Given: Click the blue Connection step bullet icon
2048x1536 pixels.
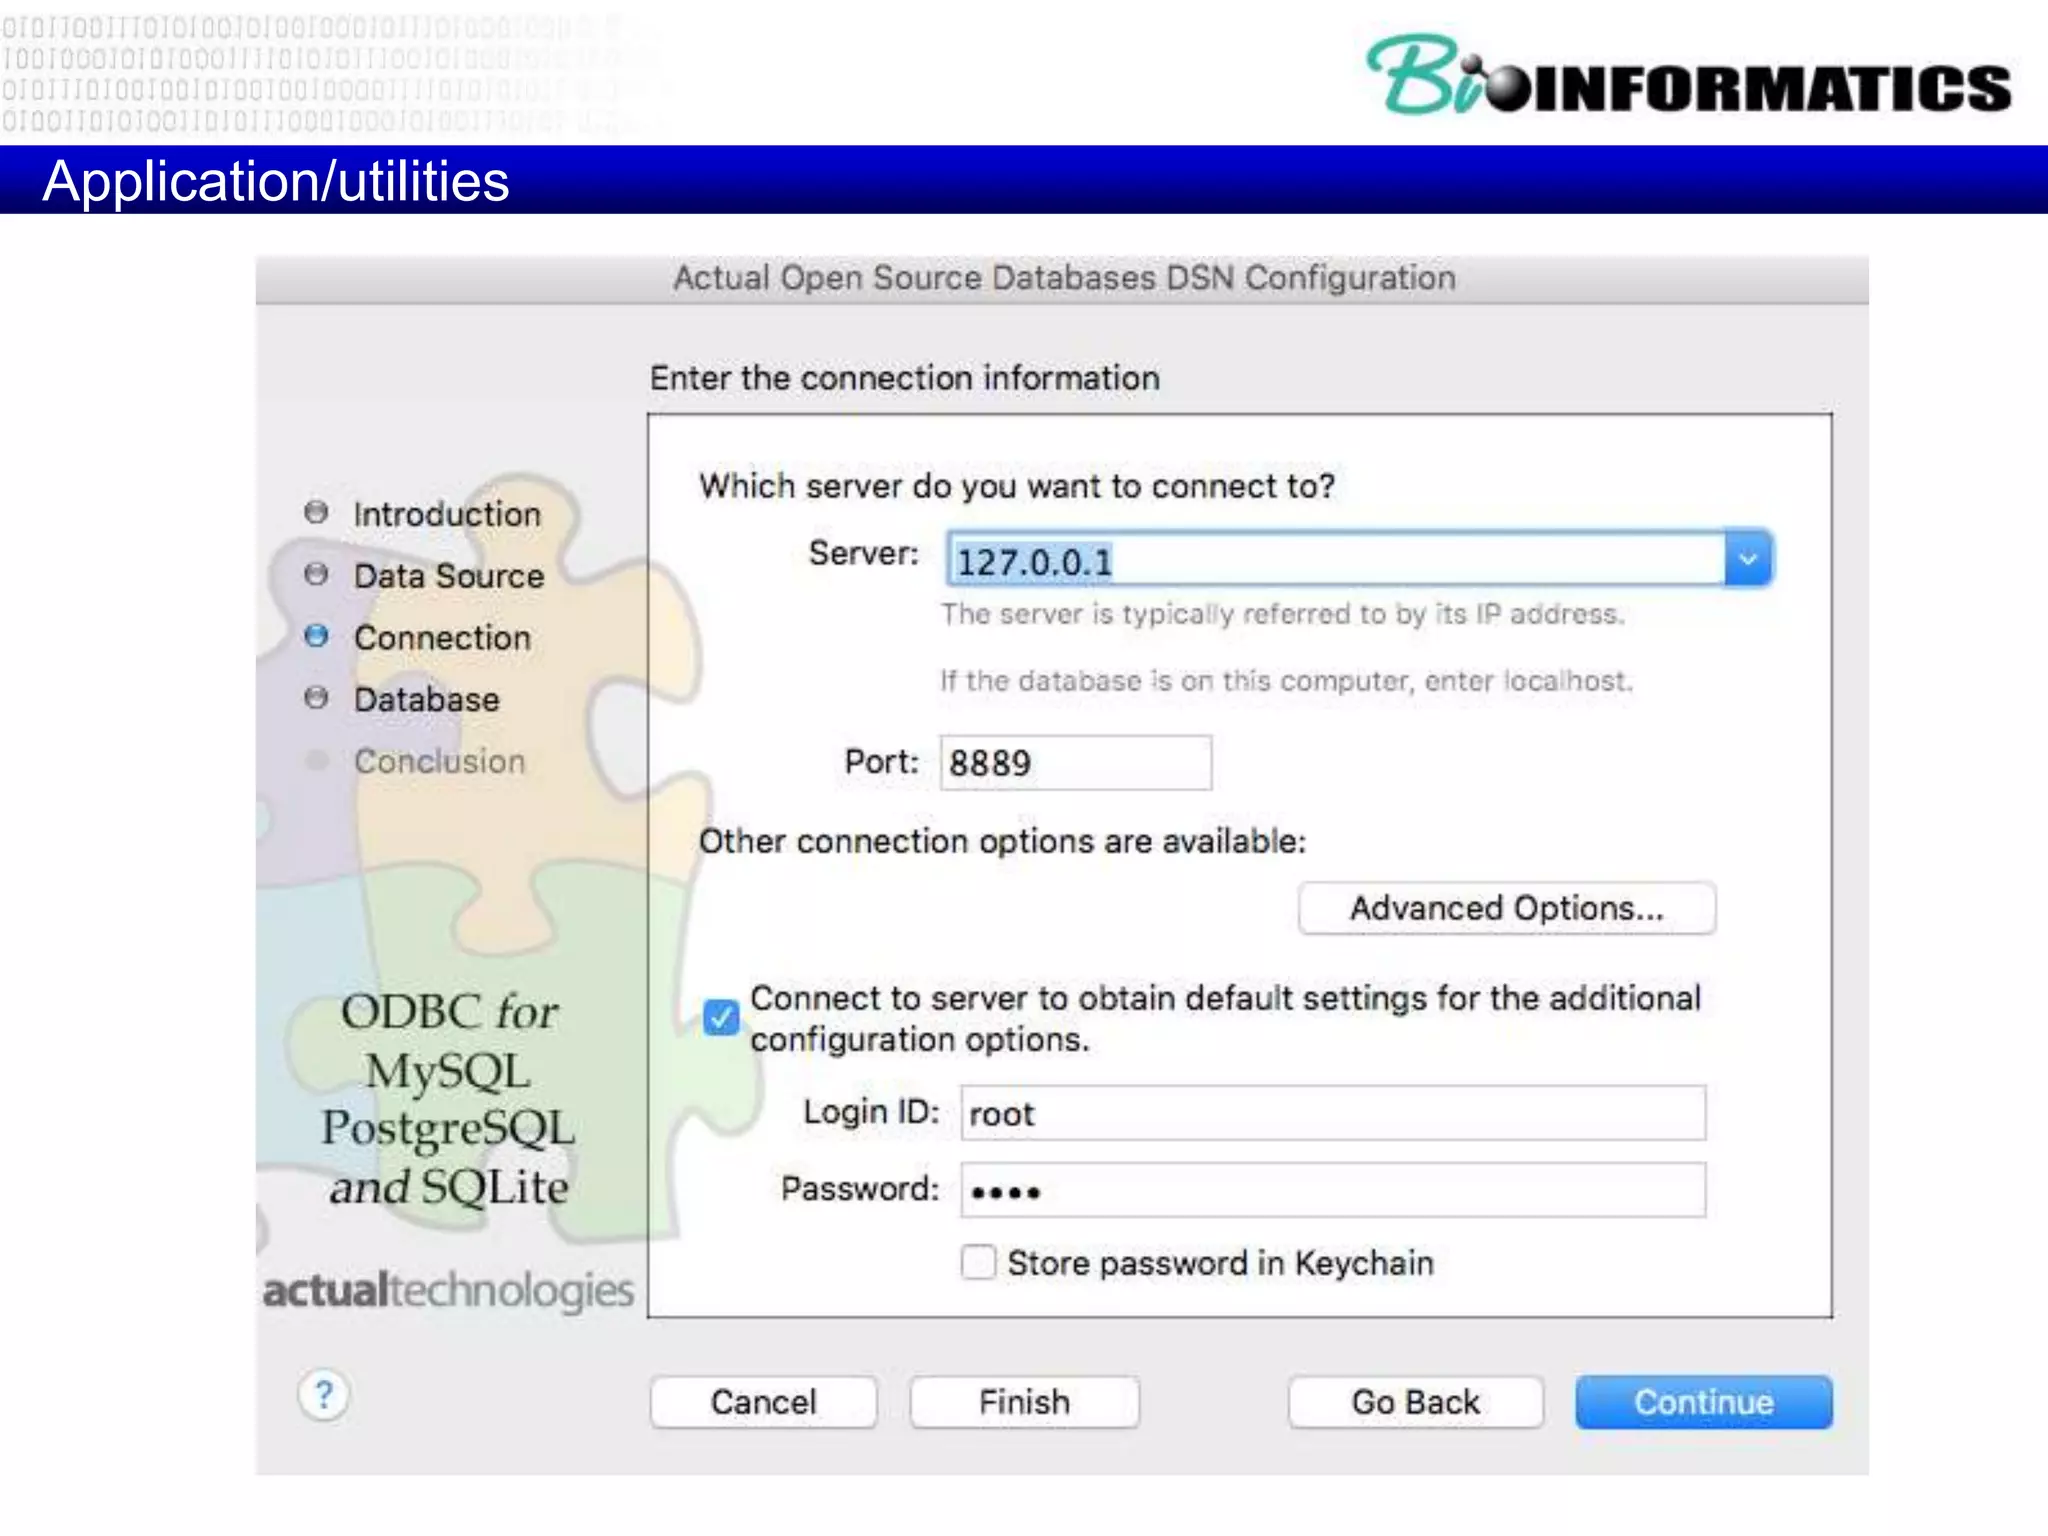Looking at the screenshot, I should [x=316, y=636].
